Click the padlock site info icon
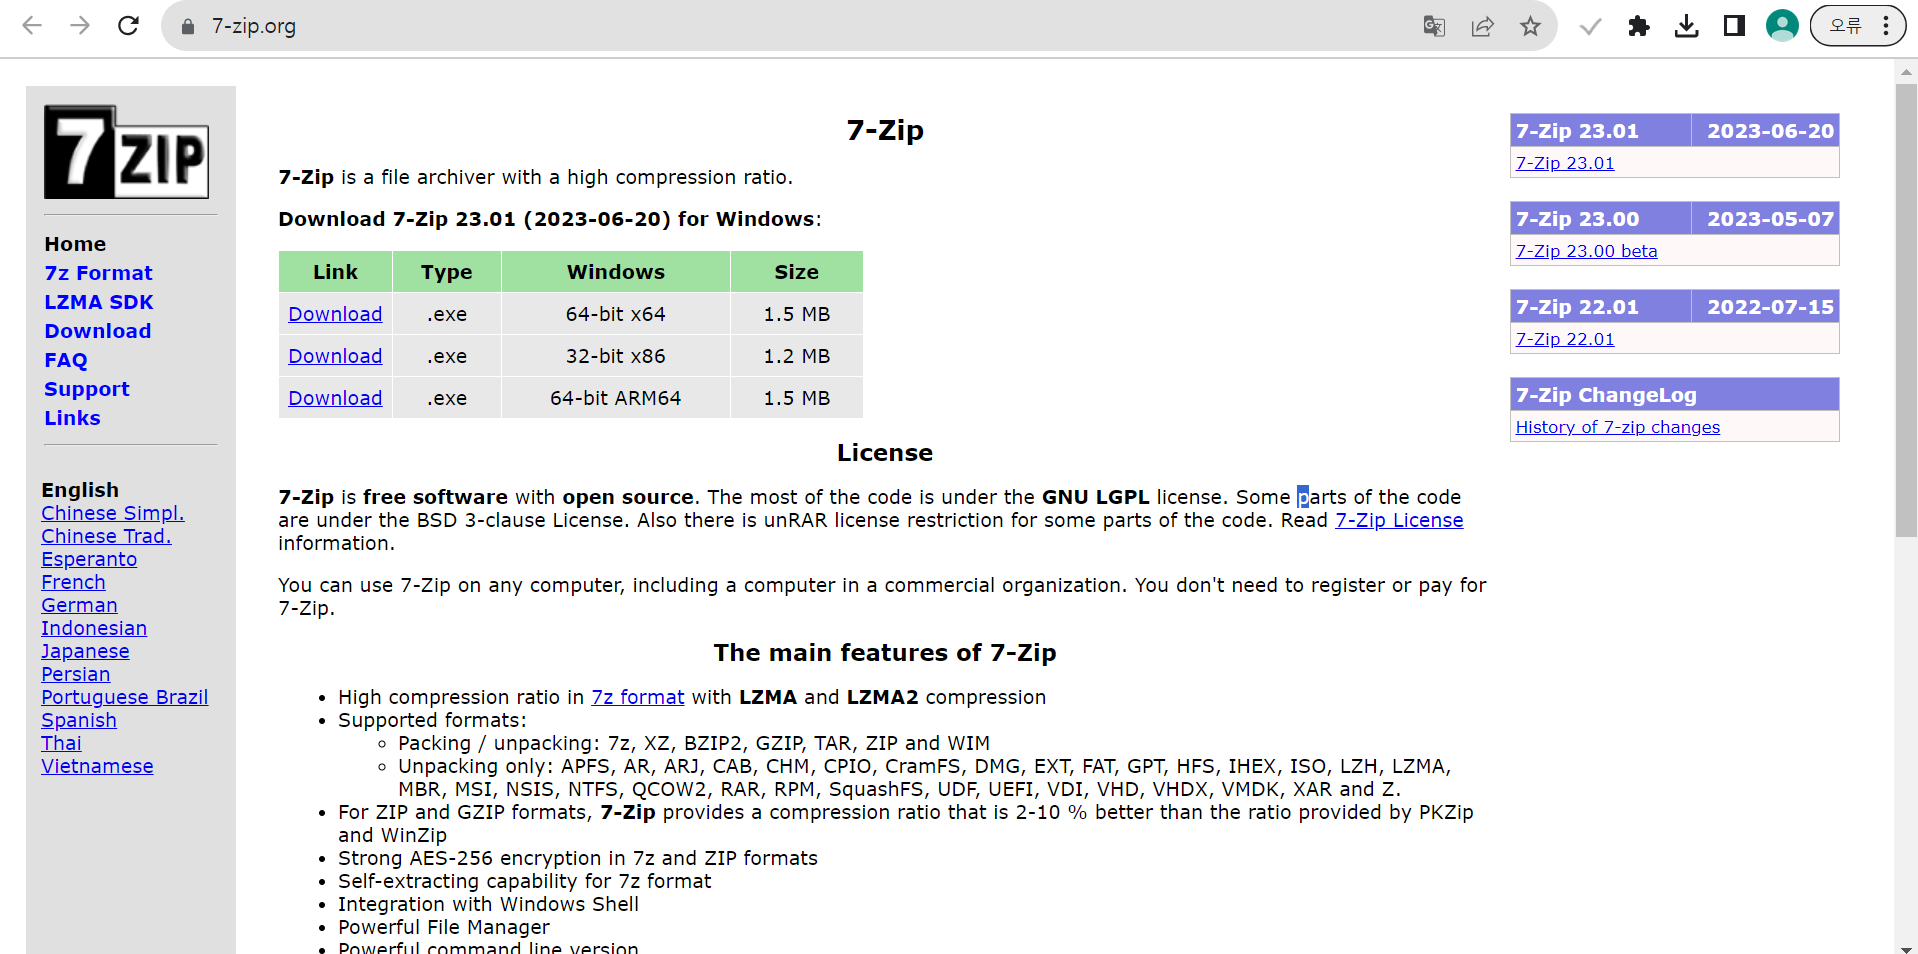The width and height of the screenshot is (1918, 954). point(187,27)
